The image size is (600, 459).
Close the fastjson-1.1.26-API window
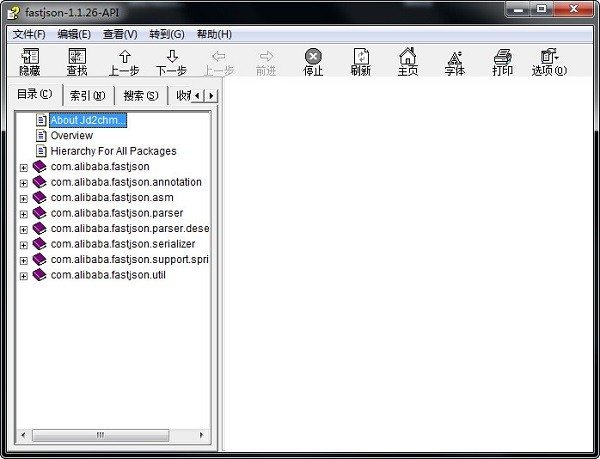click(573, 9)
